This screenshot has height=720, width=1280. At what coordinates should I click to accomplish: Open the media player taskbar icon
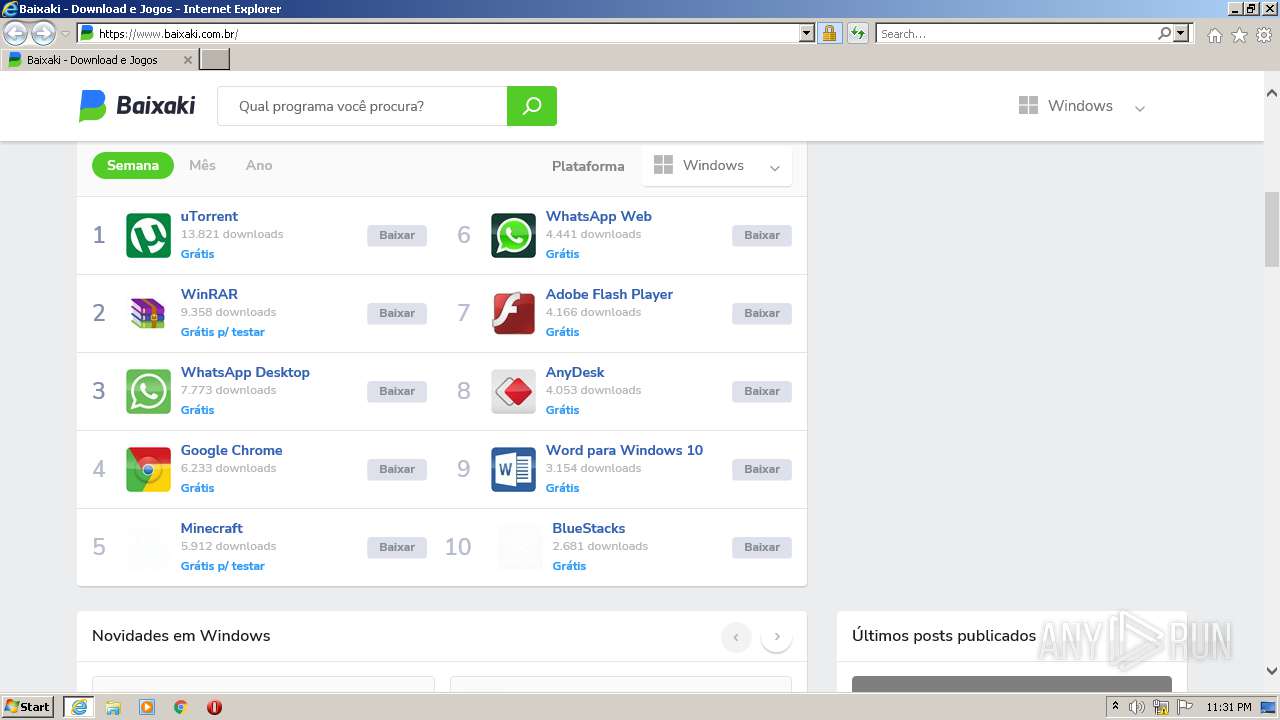click(x=147, y=707)
